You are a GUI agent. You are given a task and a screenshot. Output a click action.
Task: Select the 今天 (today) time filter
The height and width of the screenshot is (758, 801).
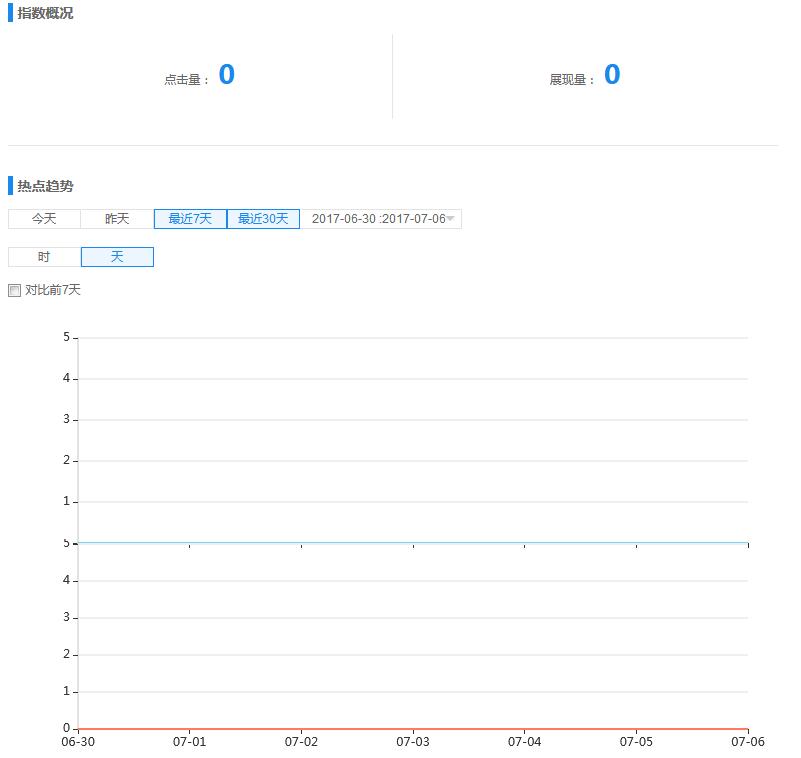pos(44,219)
